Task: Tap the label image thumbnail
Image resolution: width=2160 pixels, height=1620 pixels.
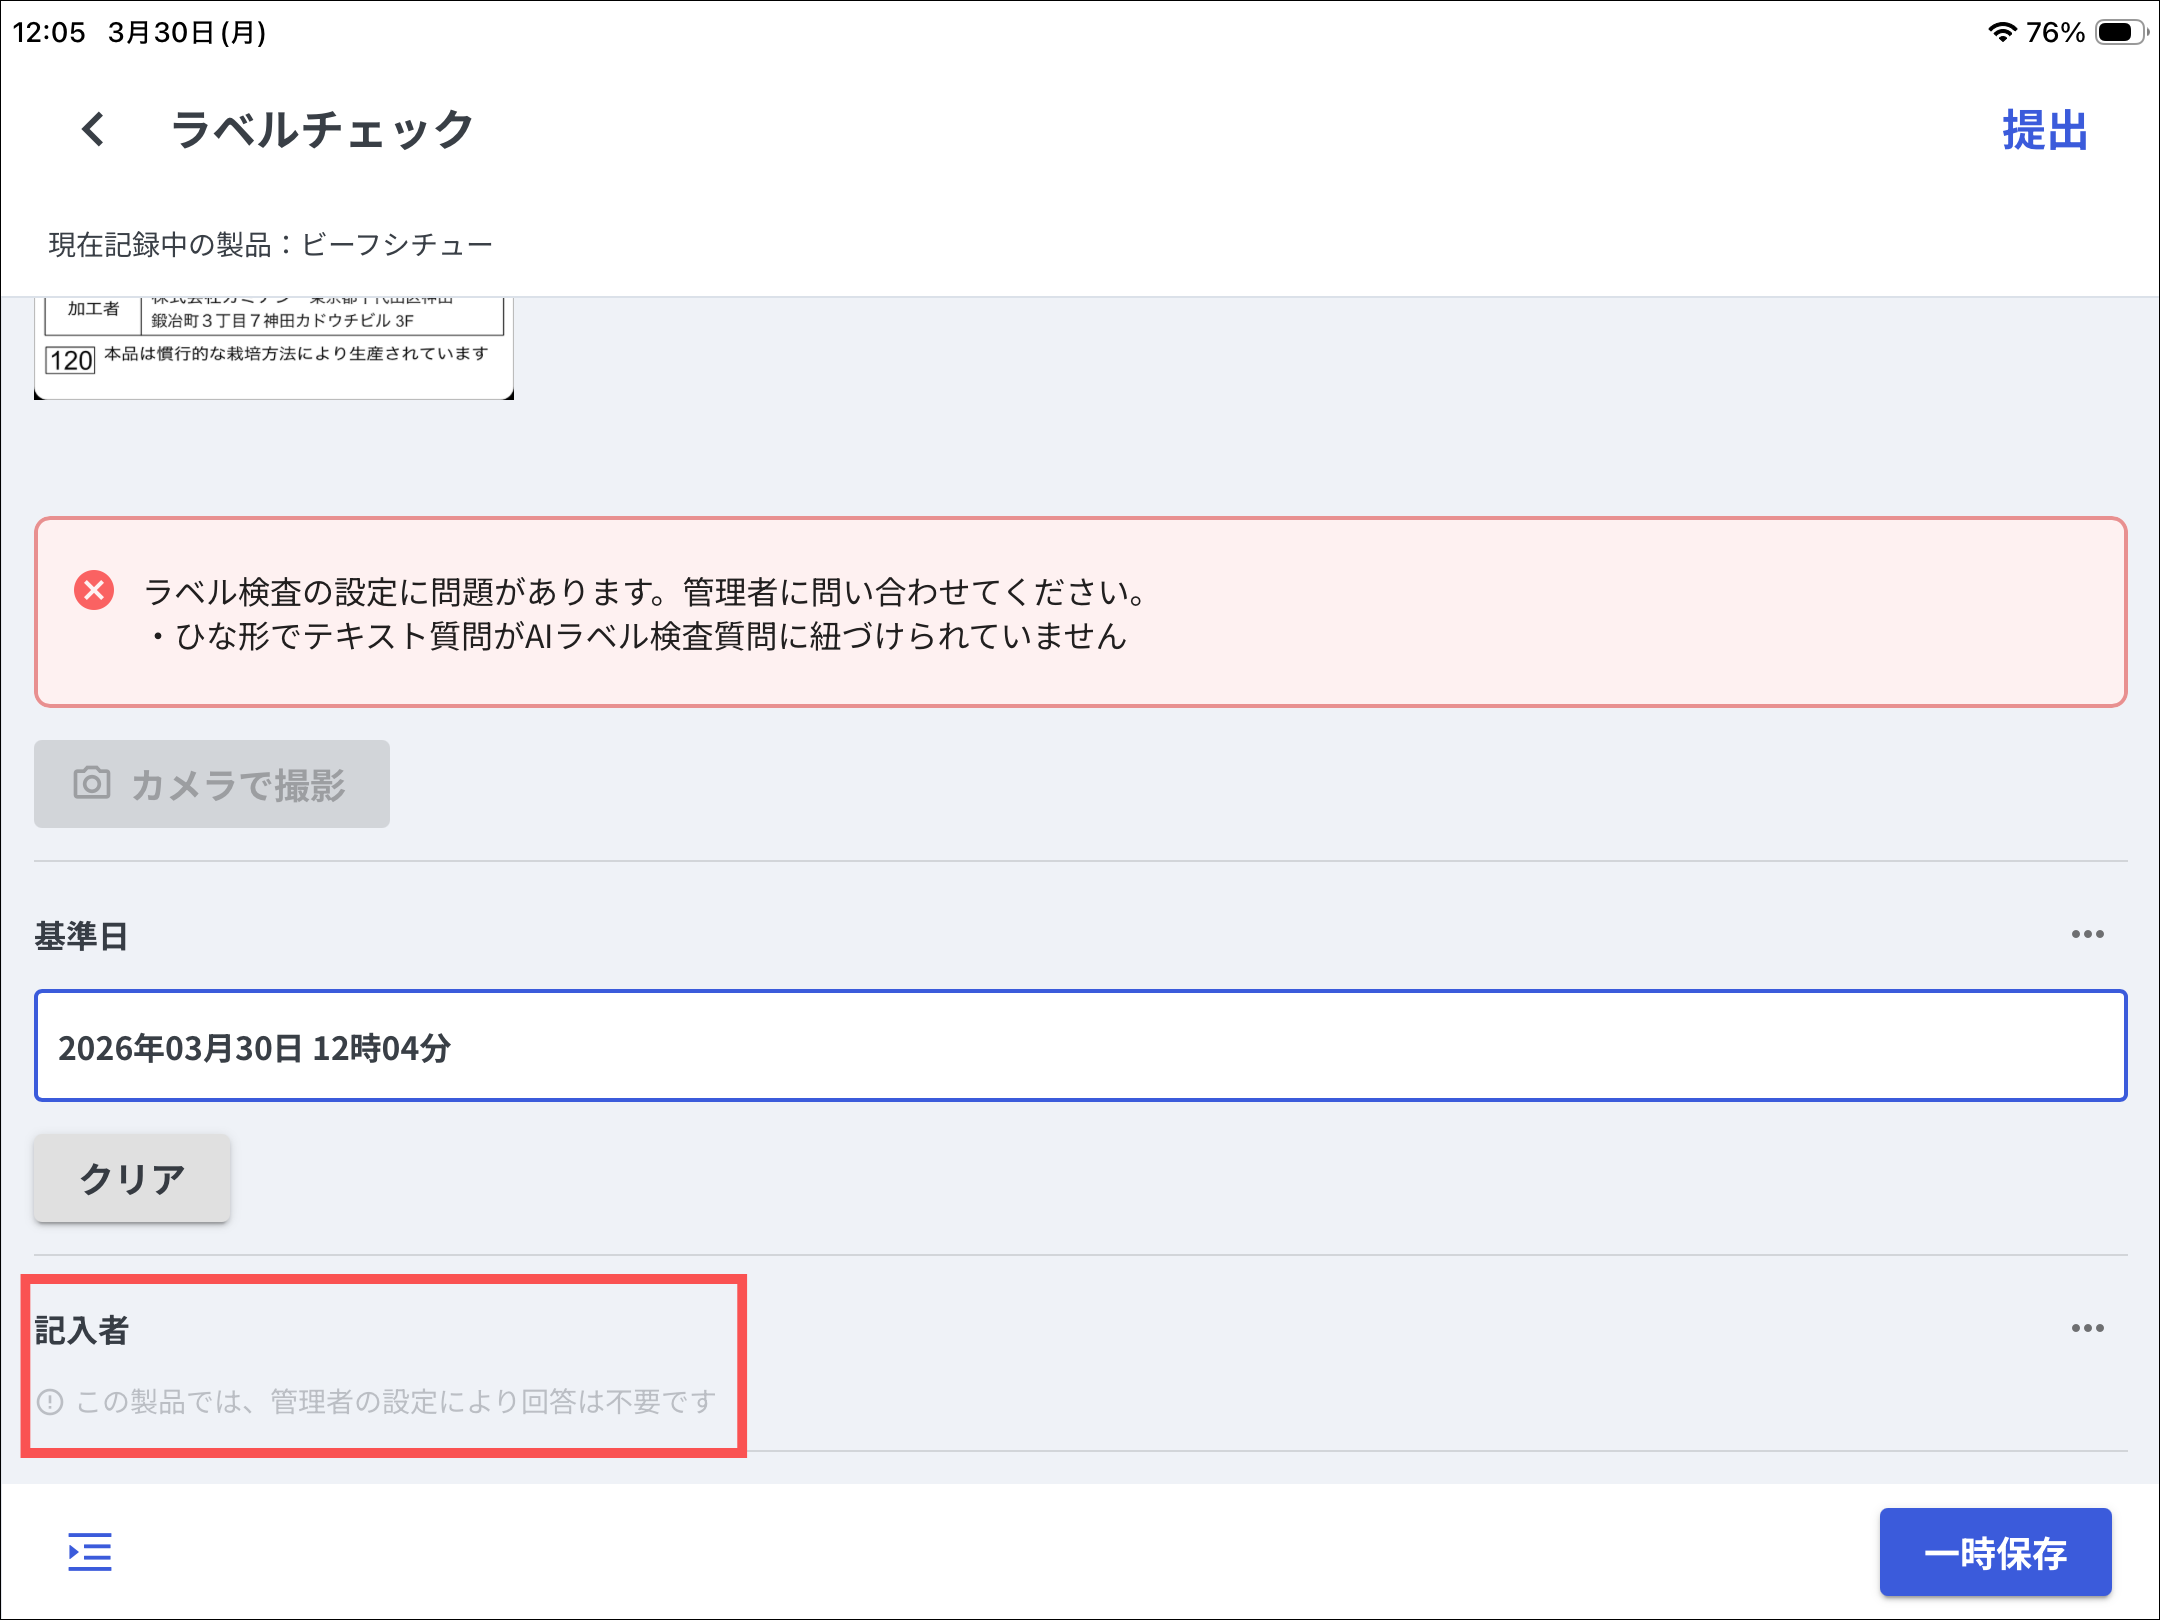Action: [274, 346]
